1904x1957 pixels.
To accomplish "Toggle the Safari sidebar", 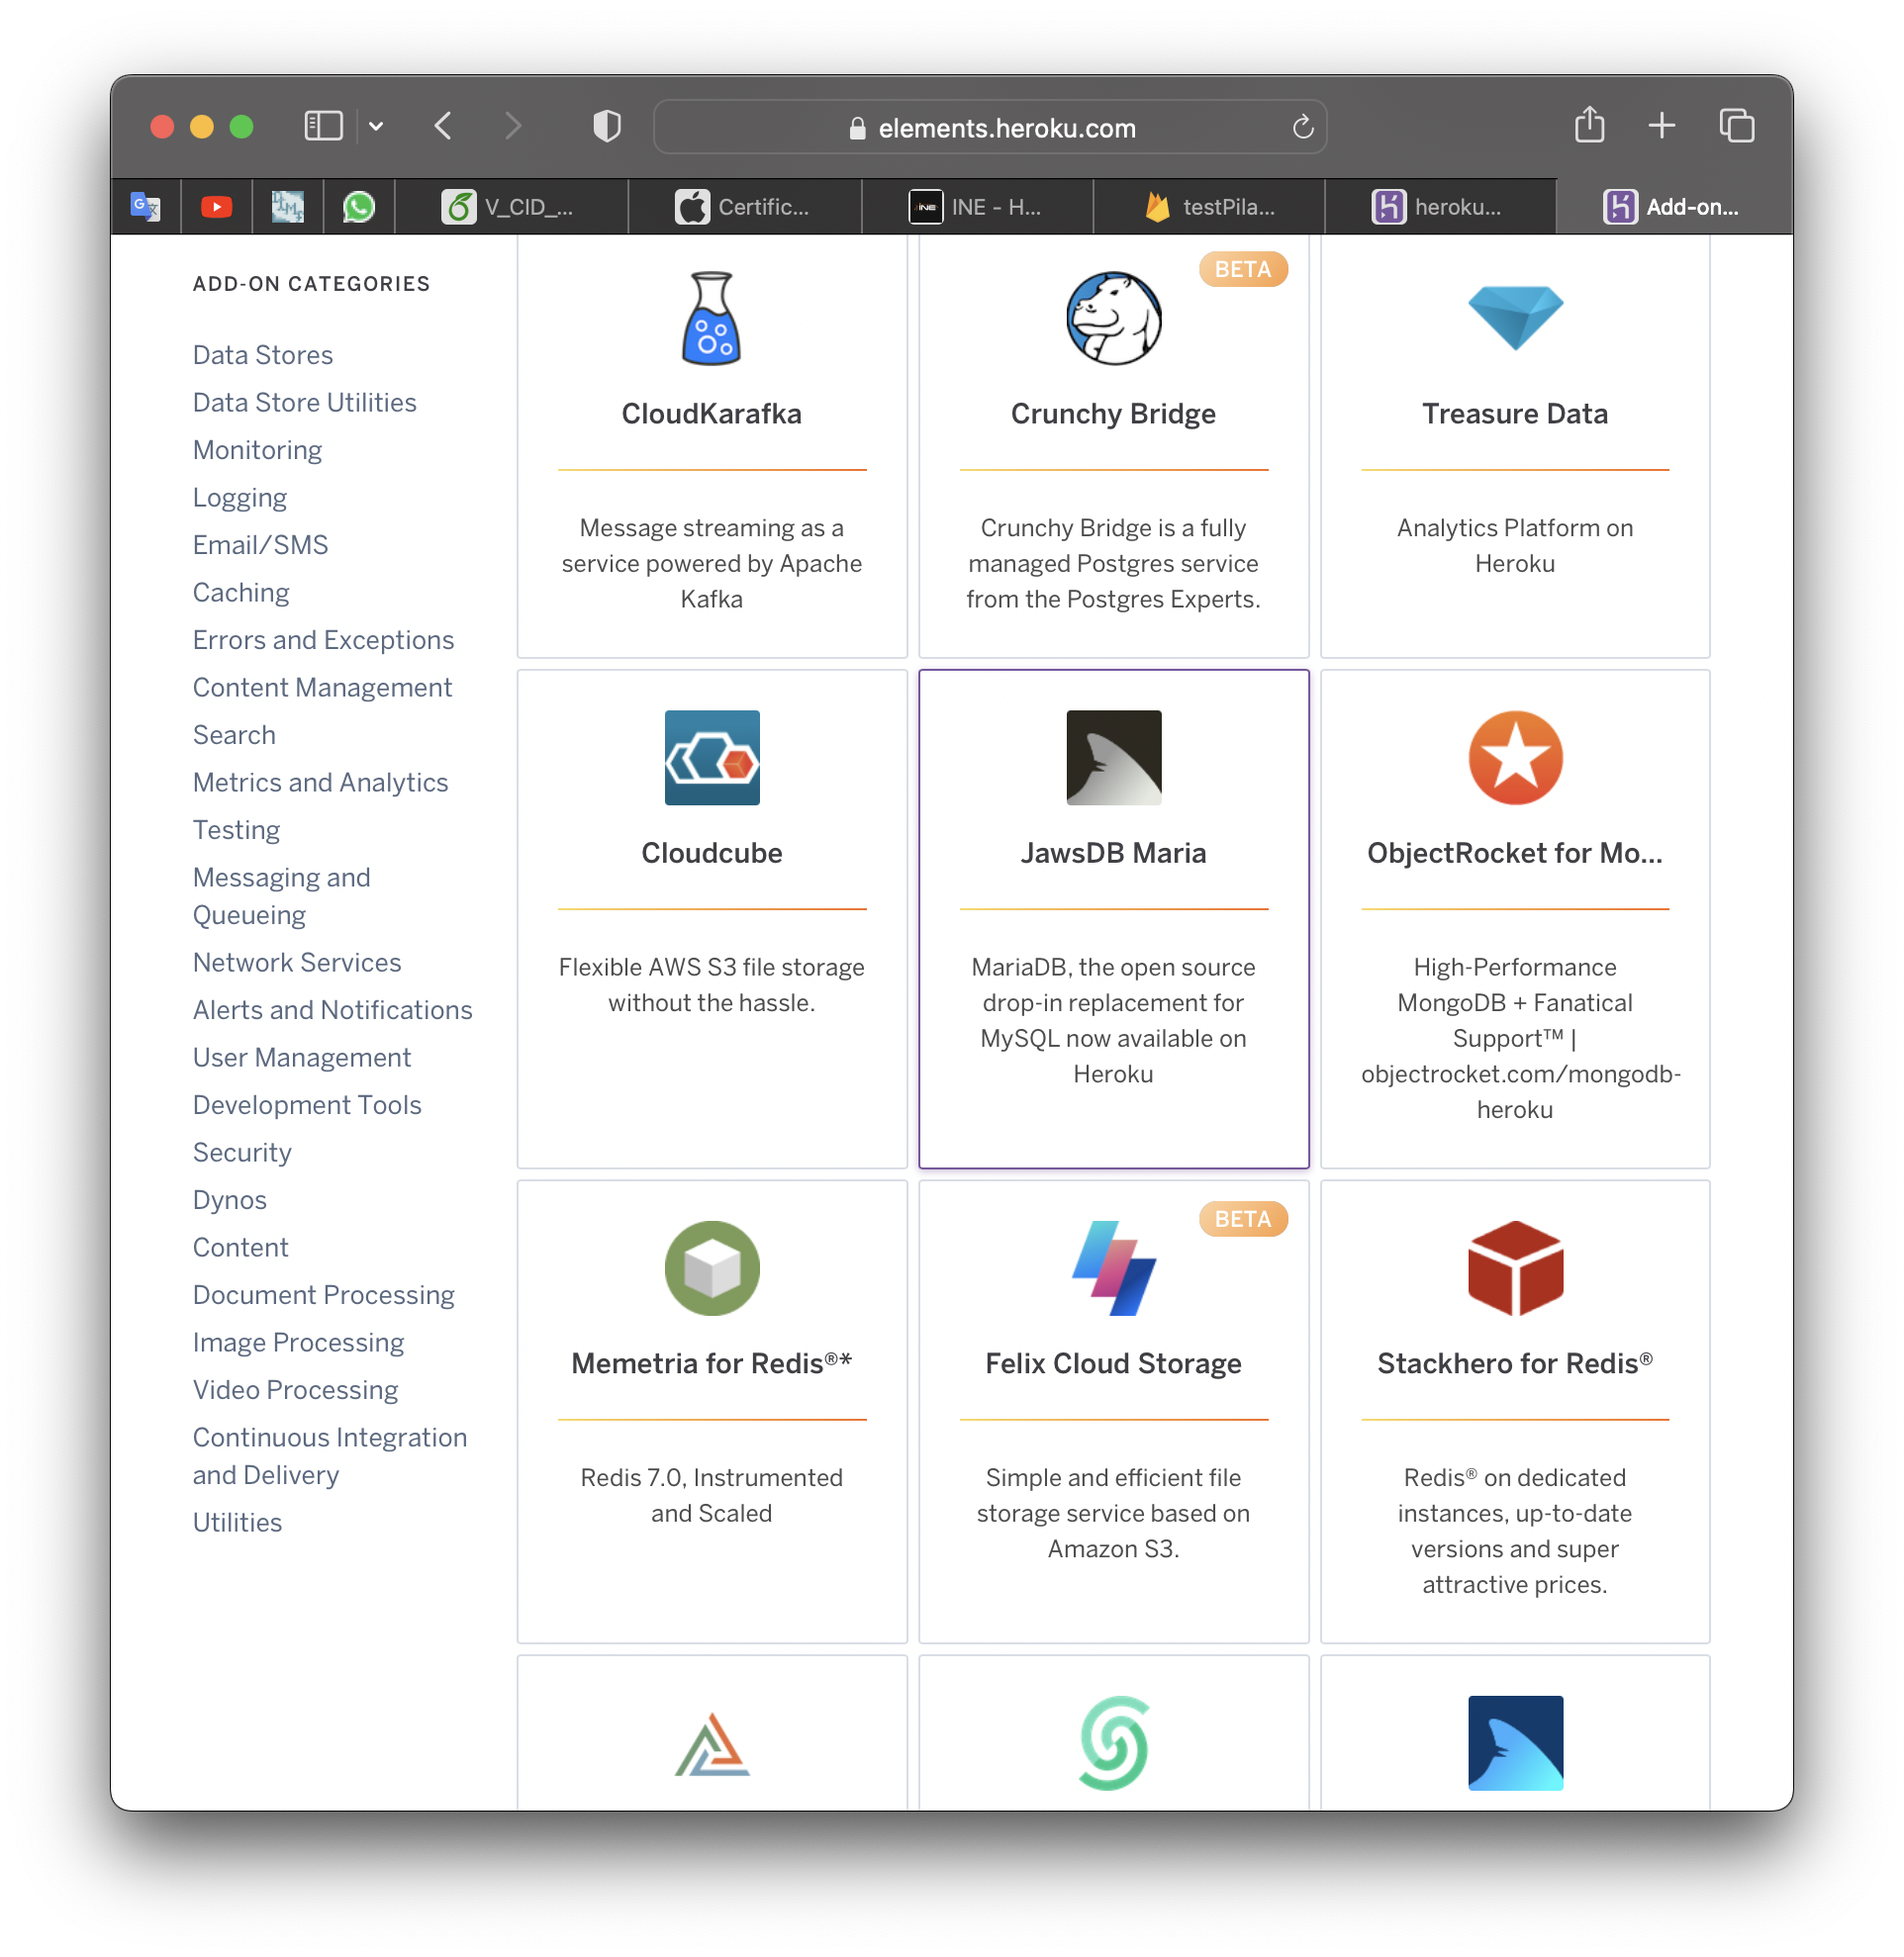I will 322,126.
